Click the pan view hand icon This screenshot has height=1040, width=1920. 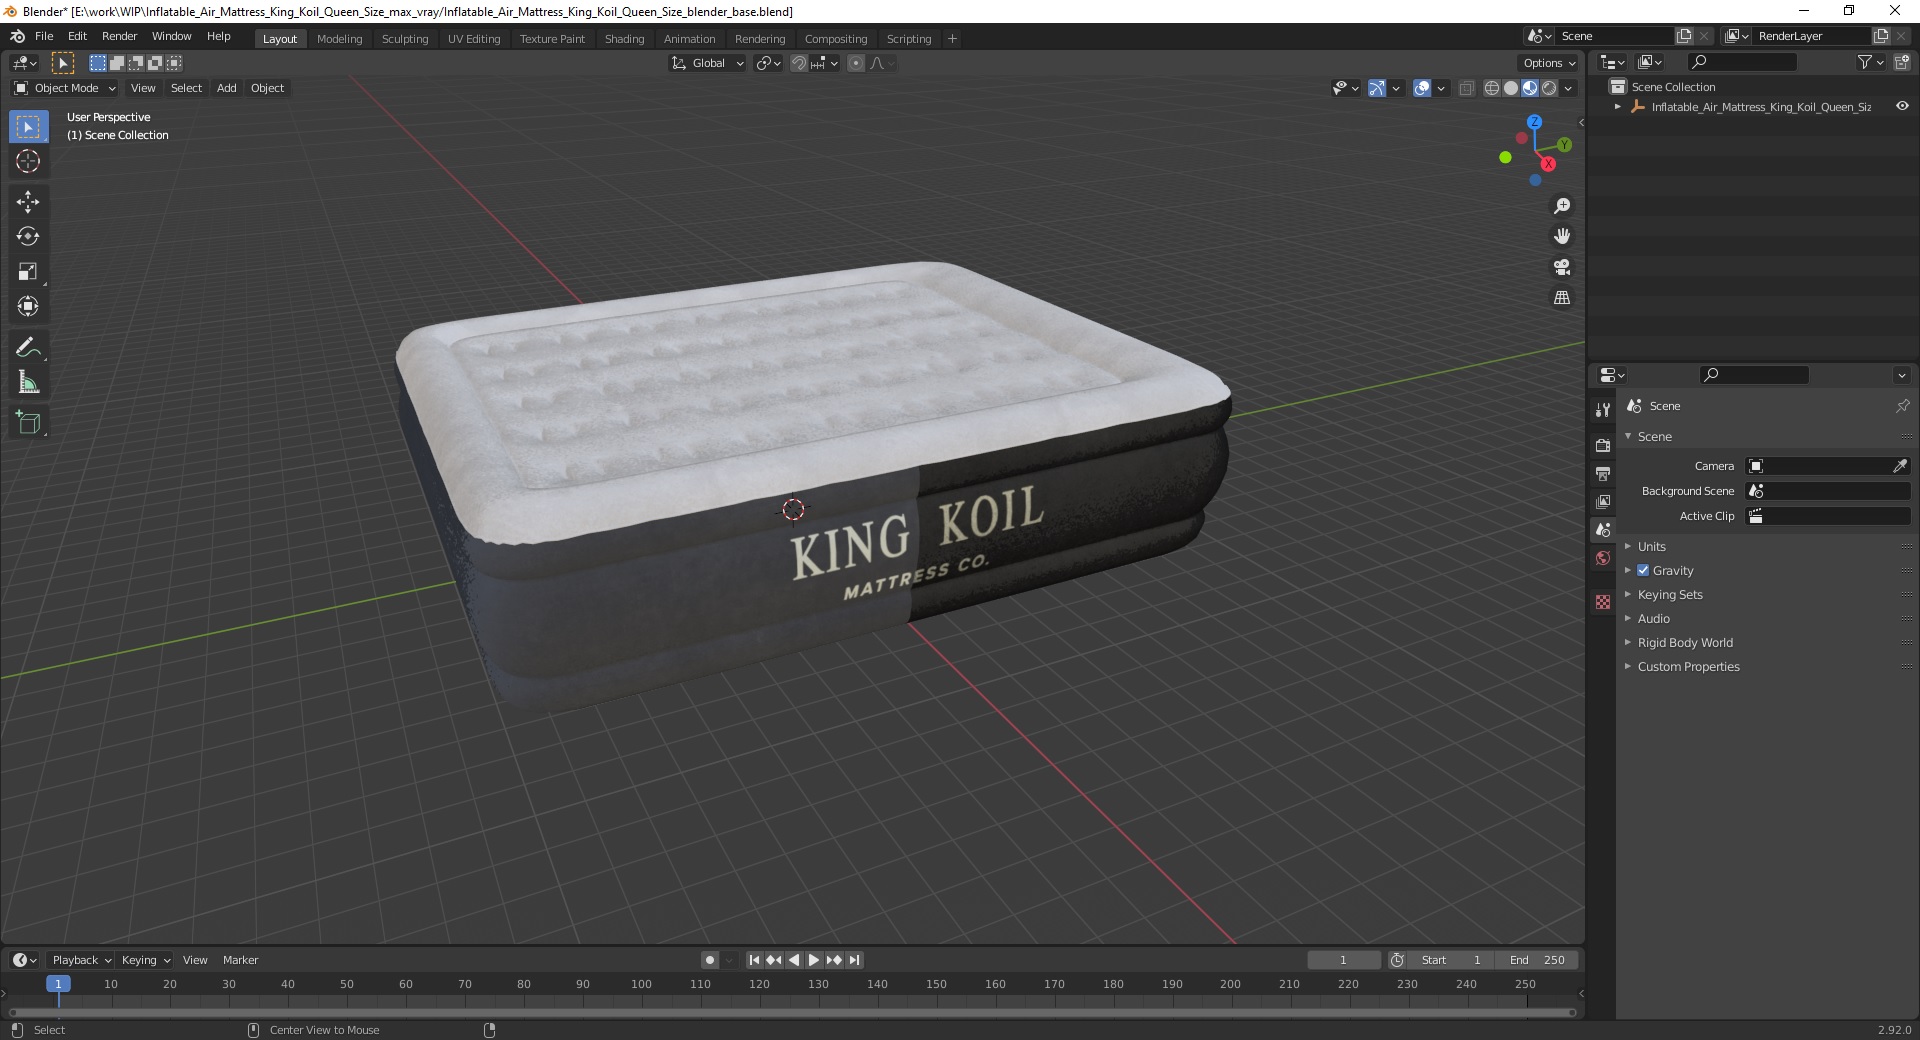point(1562,236)
